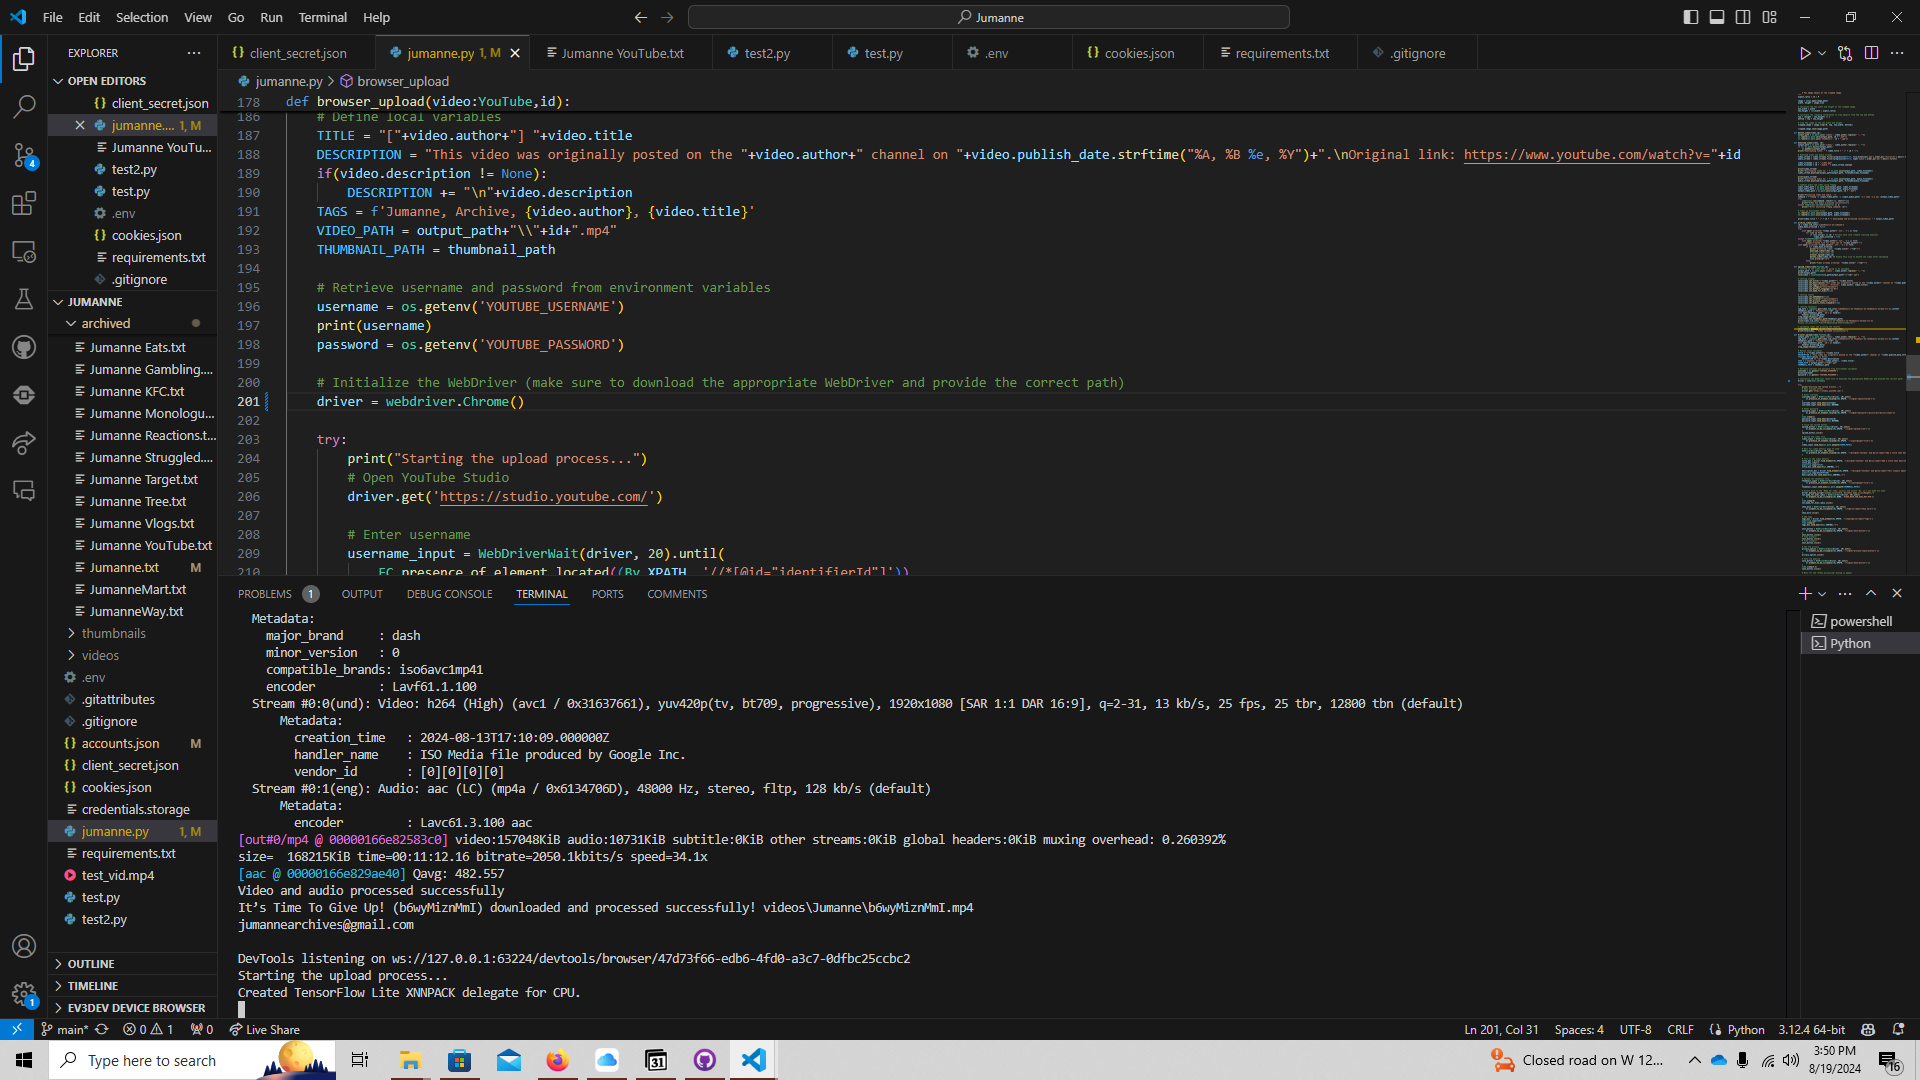Select the Extensions sidebar icon
The height and width of the screenshot is (1080, 1920).
24,204
